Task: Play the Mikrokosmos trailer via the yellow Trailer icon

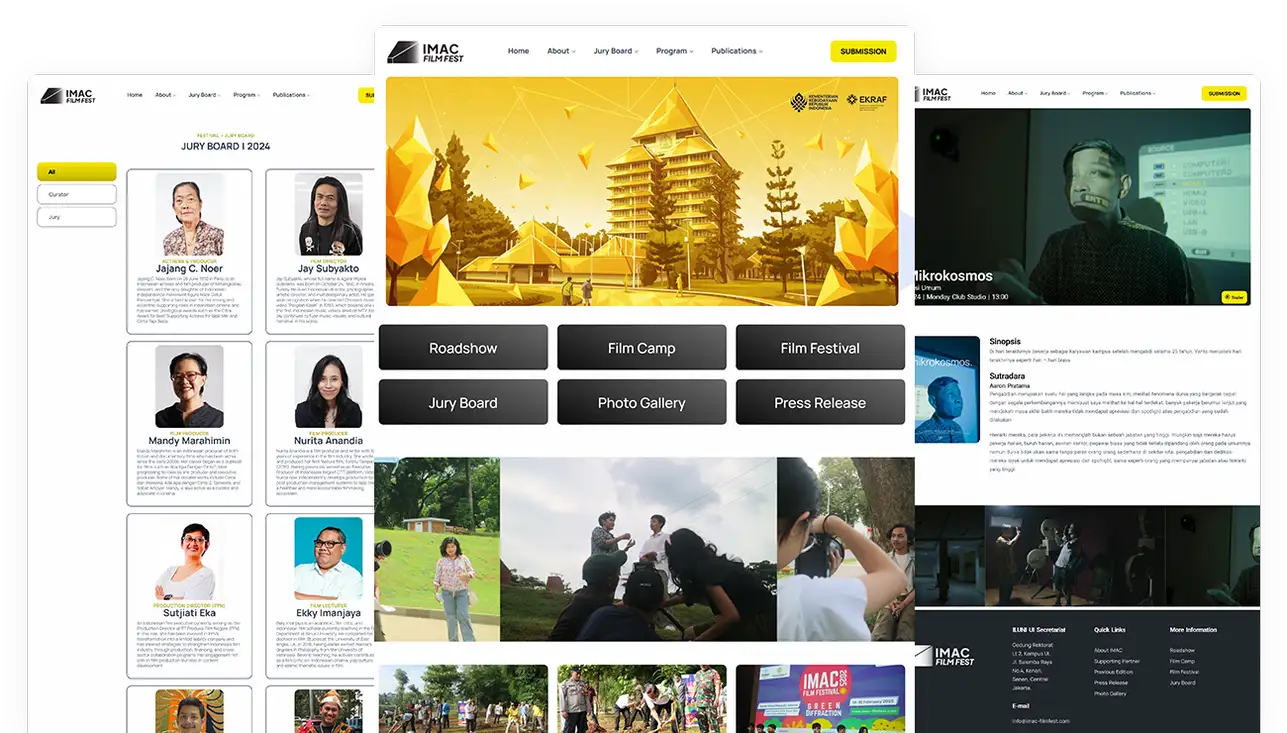Action: pyautogui.click(x=1233, y=297)
